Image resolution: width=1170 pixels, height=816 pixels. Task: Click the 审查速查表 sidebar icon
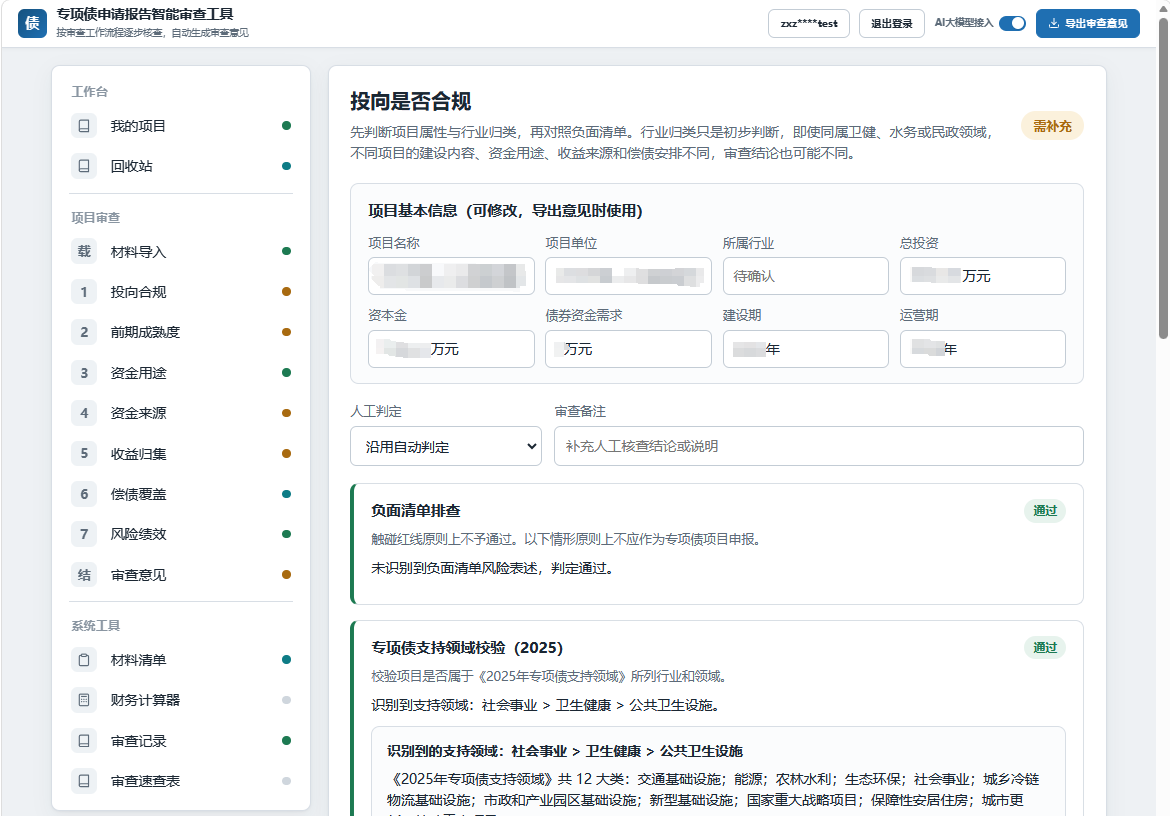pos(84,781)
